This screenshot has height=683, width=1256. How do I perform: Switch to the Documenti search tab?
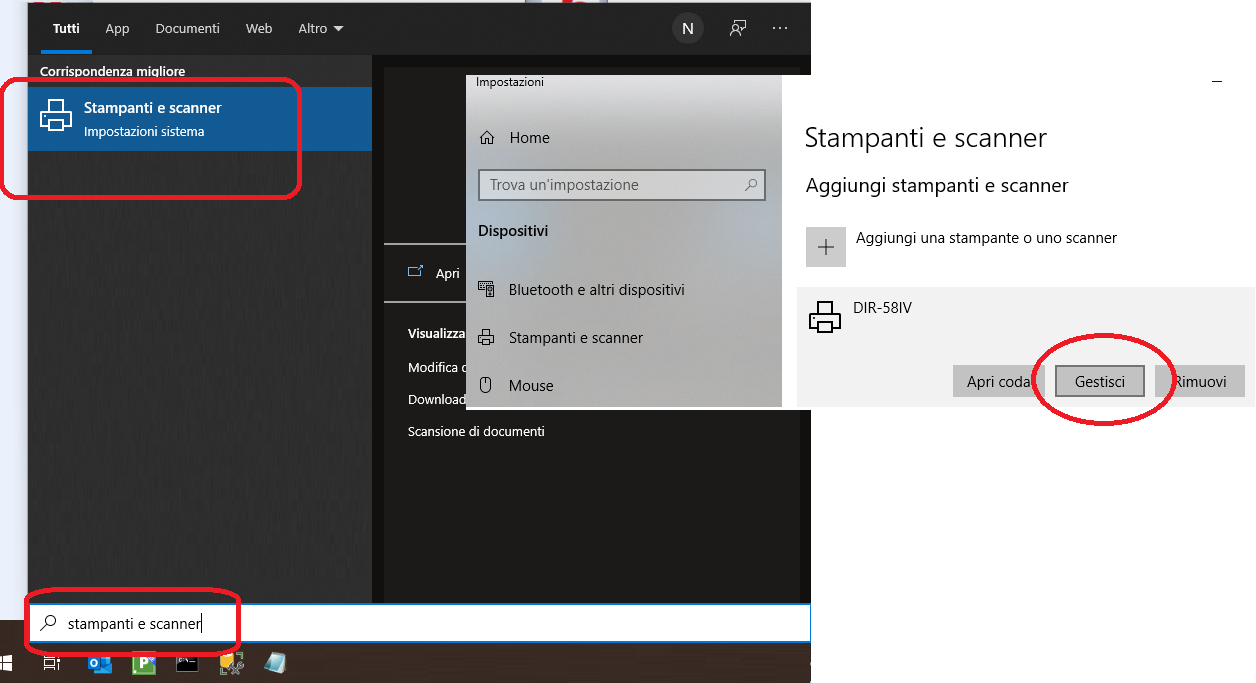pos(187,29)
